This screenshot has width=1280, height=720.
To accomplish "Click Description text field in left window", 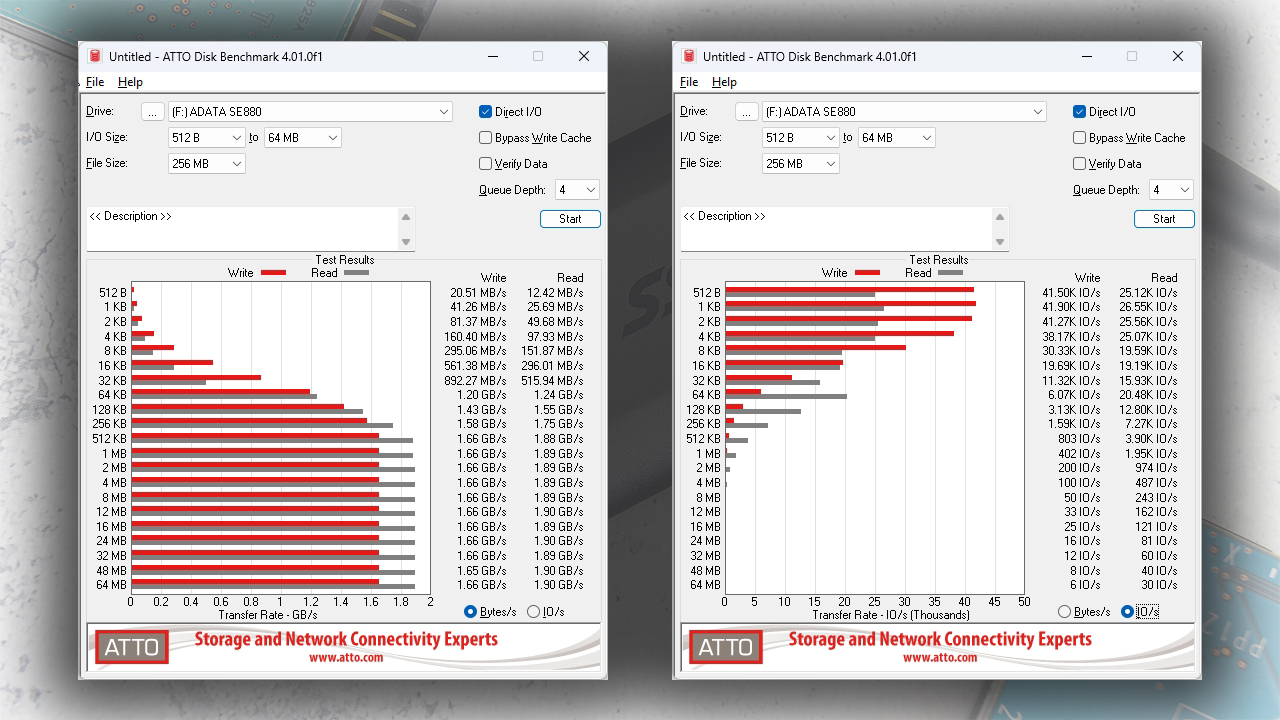I will [x=242, y=229].
